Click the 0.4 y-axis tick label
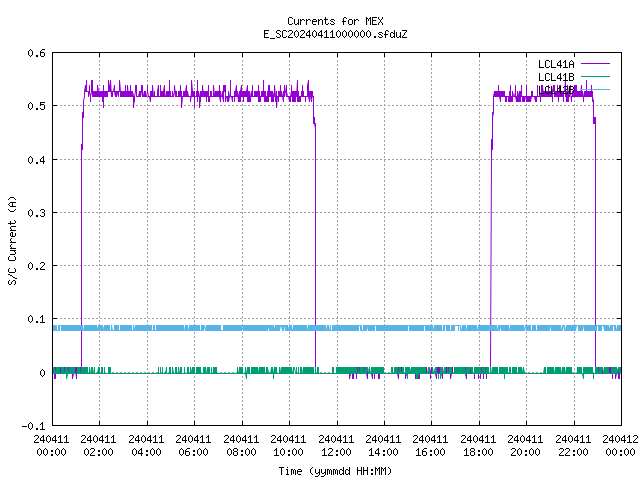 (36, 160)
